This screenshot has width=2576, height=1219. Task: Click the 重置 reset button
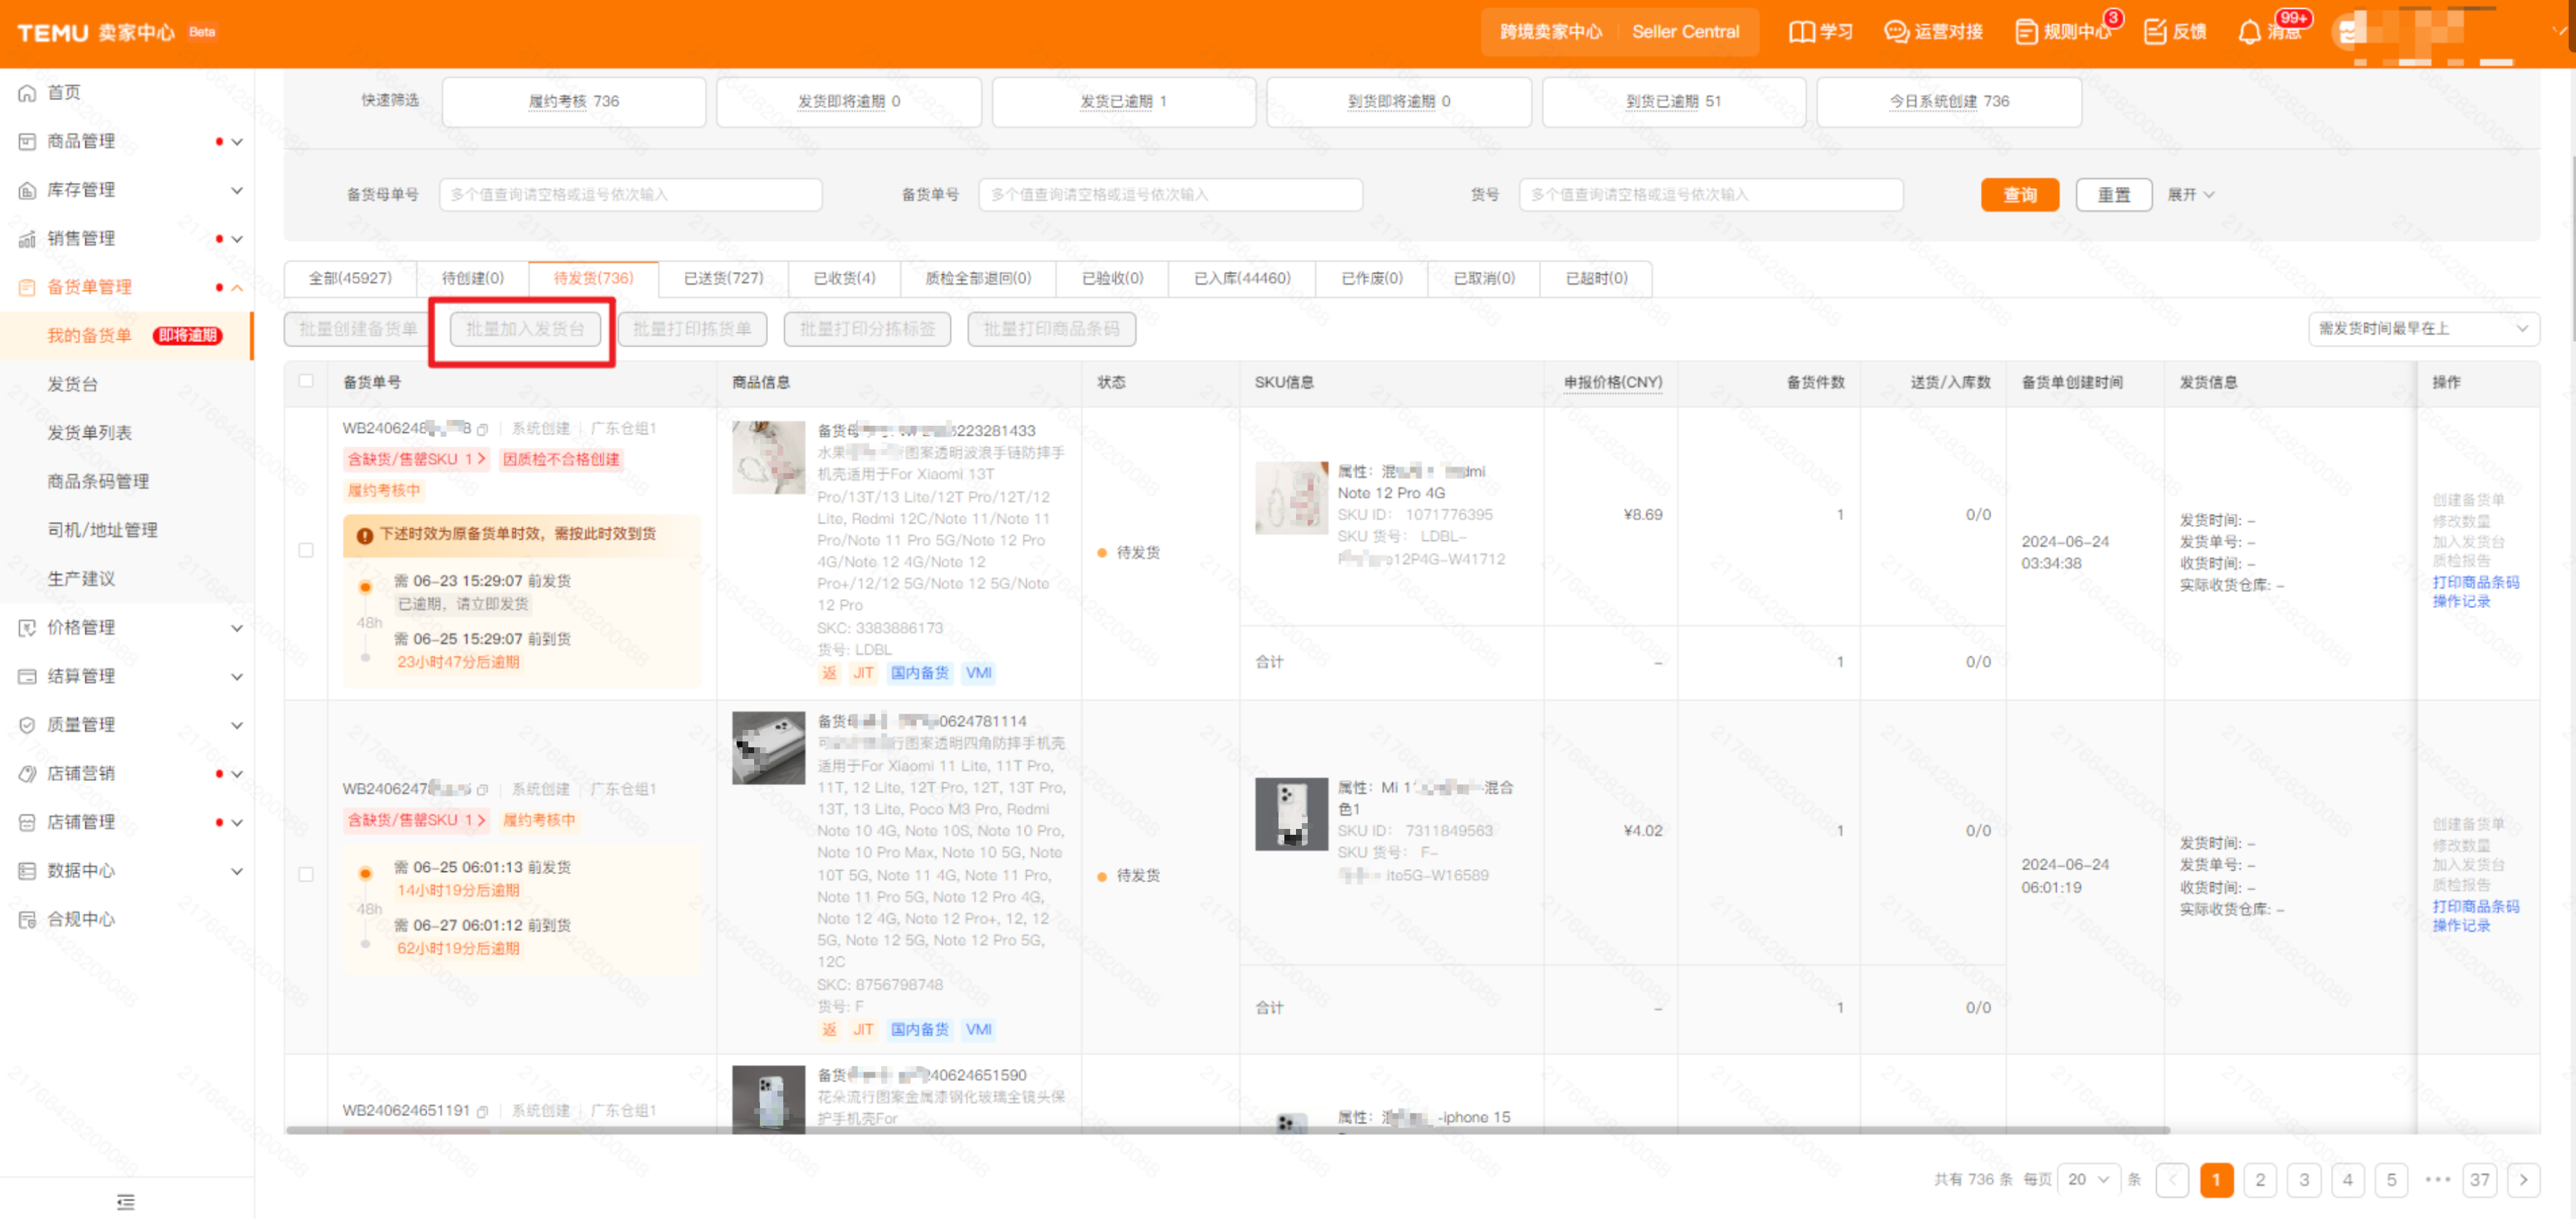coord(2113,195)
